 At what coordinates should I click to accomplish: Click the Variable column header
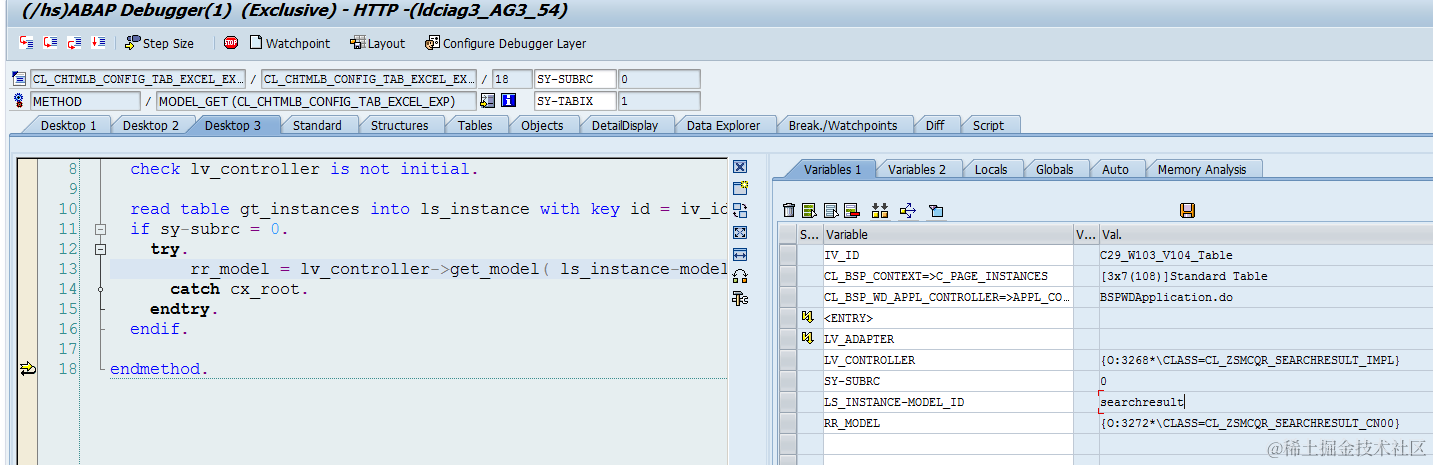pyautogui.click(x=947, y=234)
